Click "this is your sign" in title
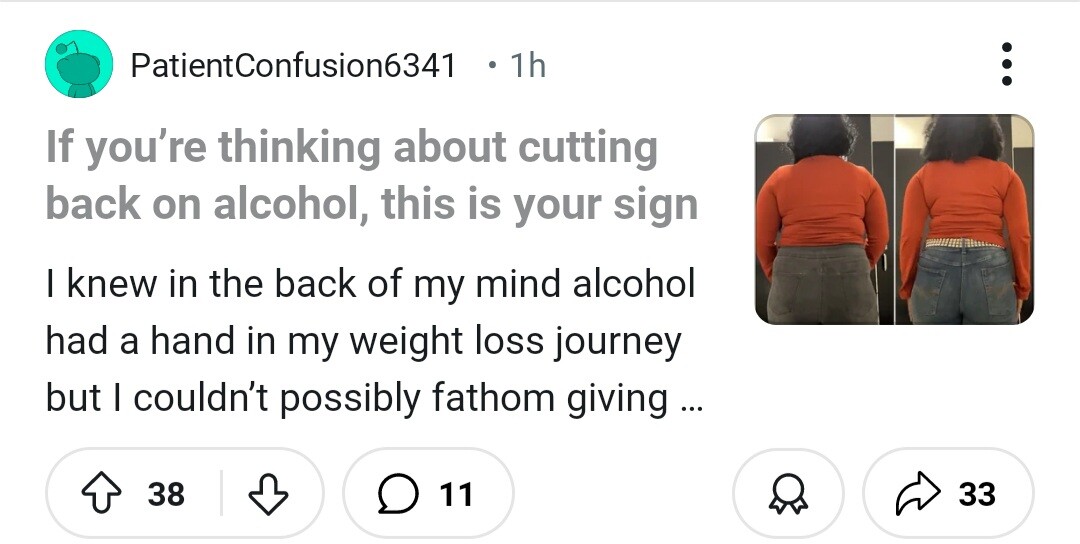 (x=539, y=205)
